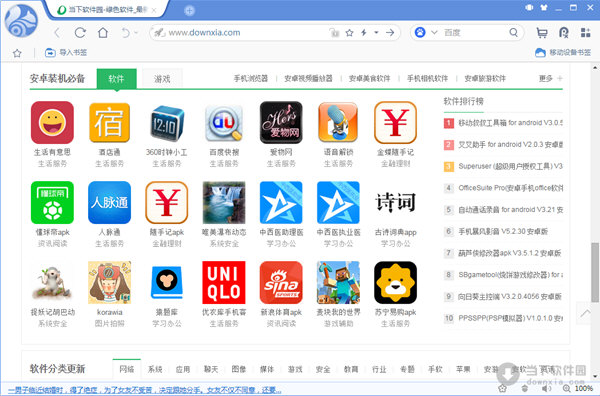Open 手机相机软件 category link

(x=427, y=78)
